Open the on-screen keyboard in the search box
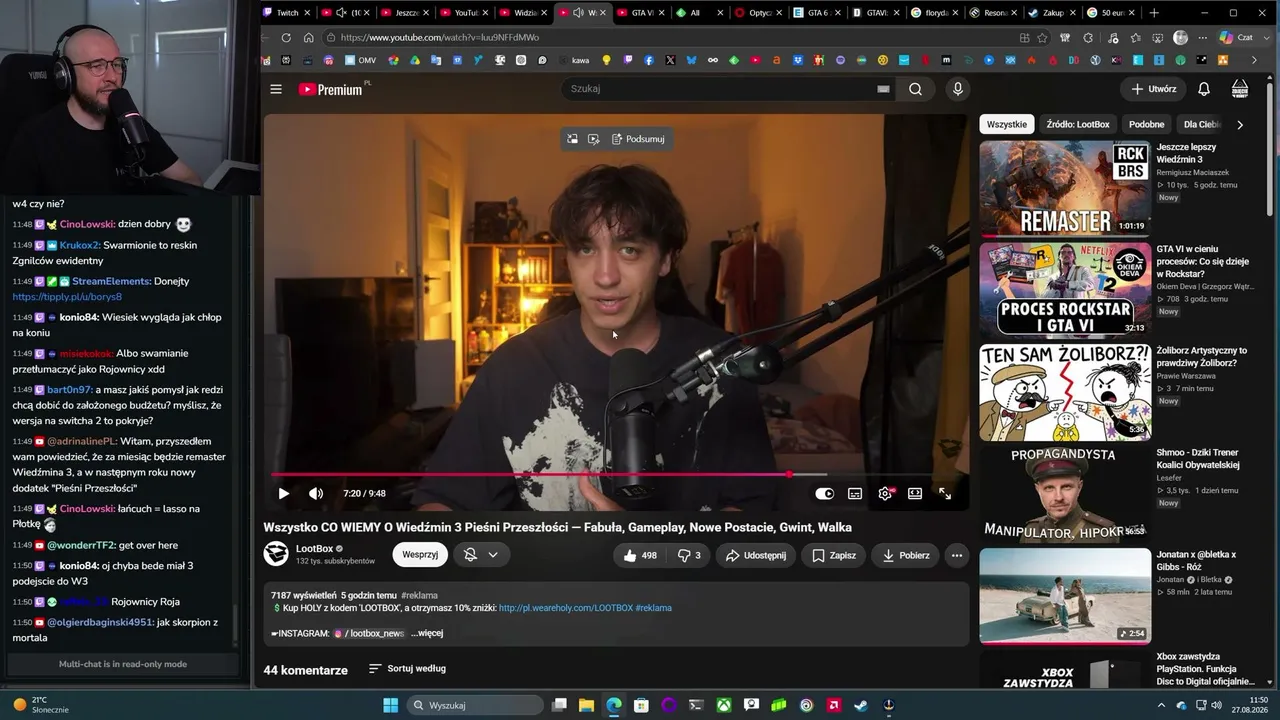Screen dimensions: 1280x720 coord(883,89)
